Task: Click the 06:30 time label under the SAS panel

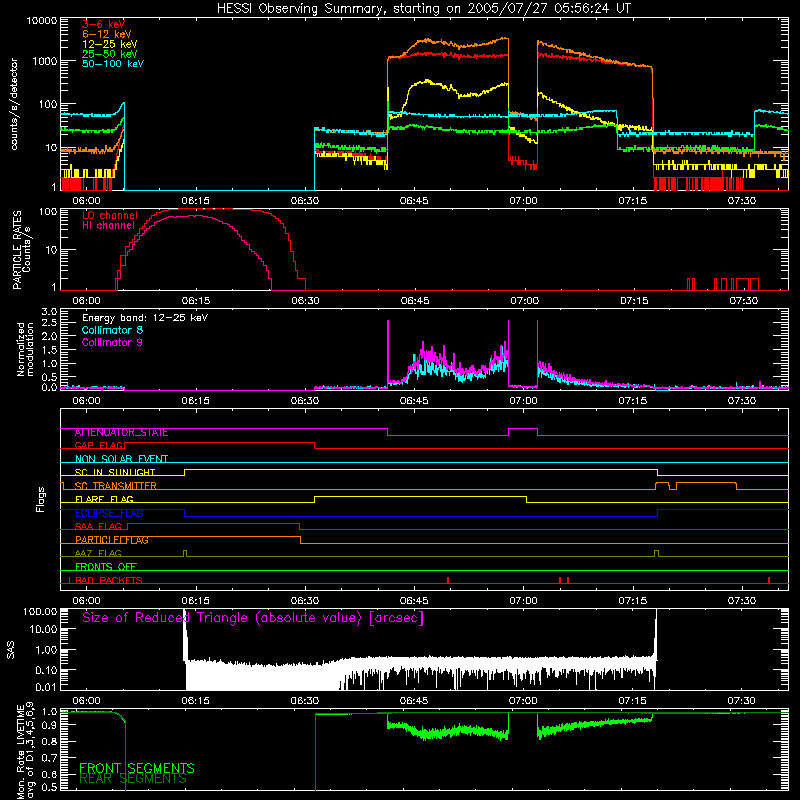Action: click(305, 701)
